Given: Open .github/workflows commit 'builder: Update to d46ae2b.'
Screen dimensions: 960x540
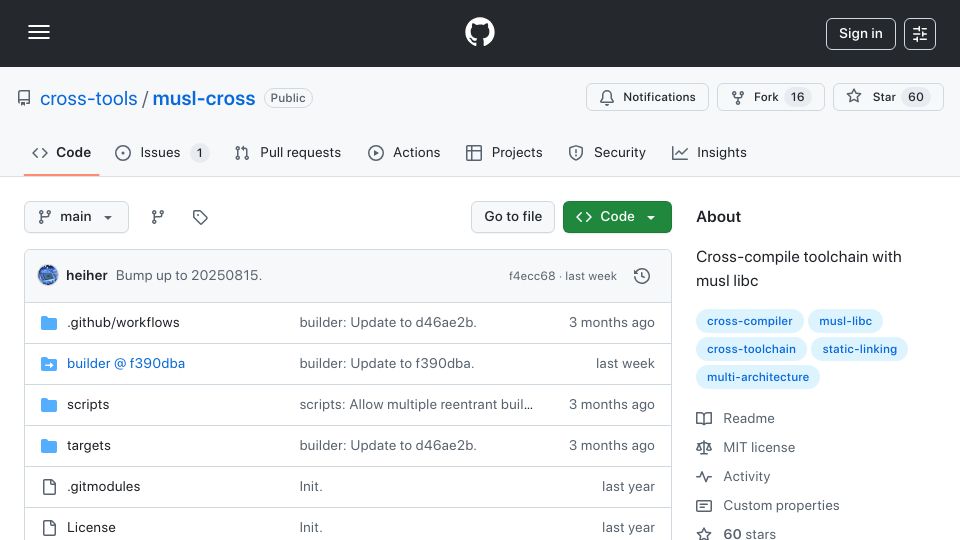Looking at the screenshot, I should [388, 323].
